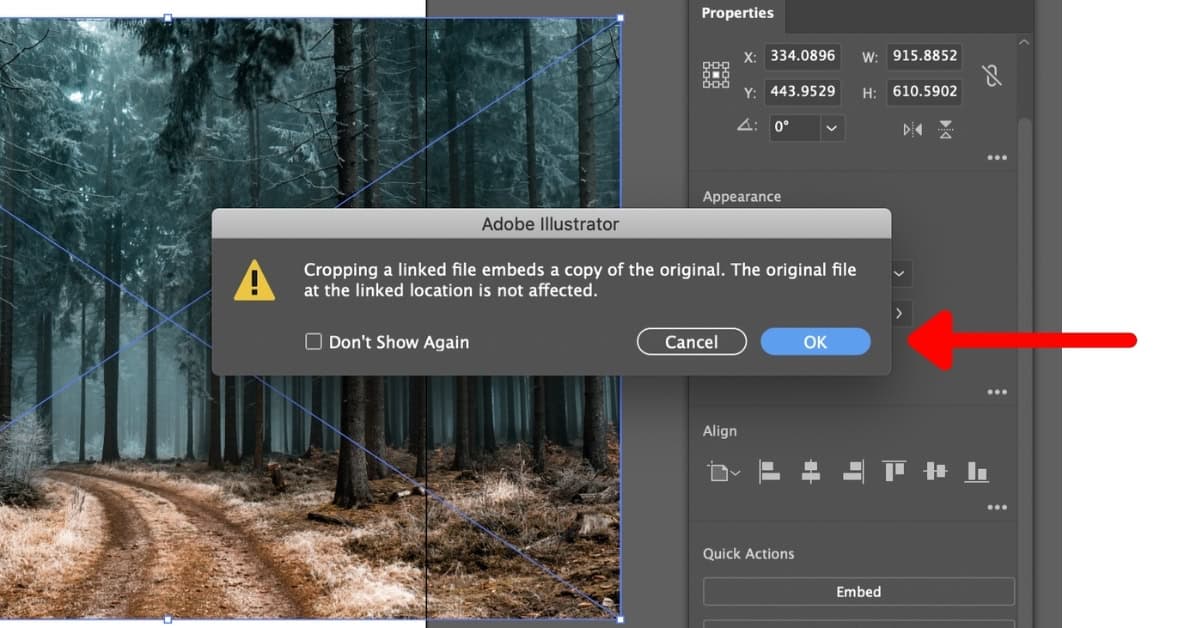This screenshot has height=628, width=1200.
Task: Select the Vertical Align Bottom icon
Action: [976, 471]
